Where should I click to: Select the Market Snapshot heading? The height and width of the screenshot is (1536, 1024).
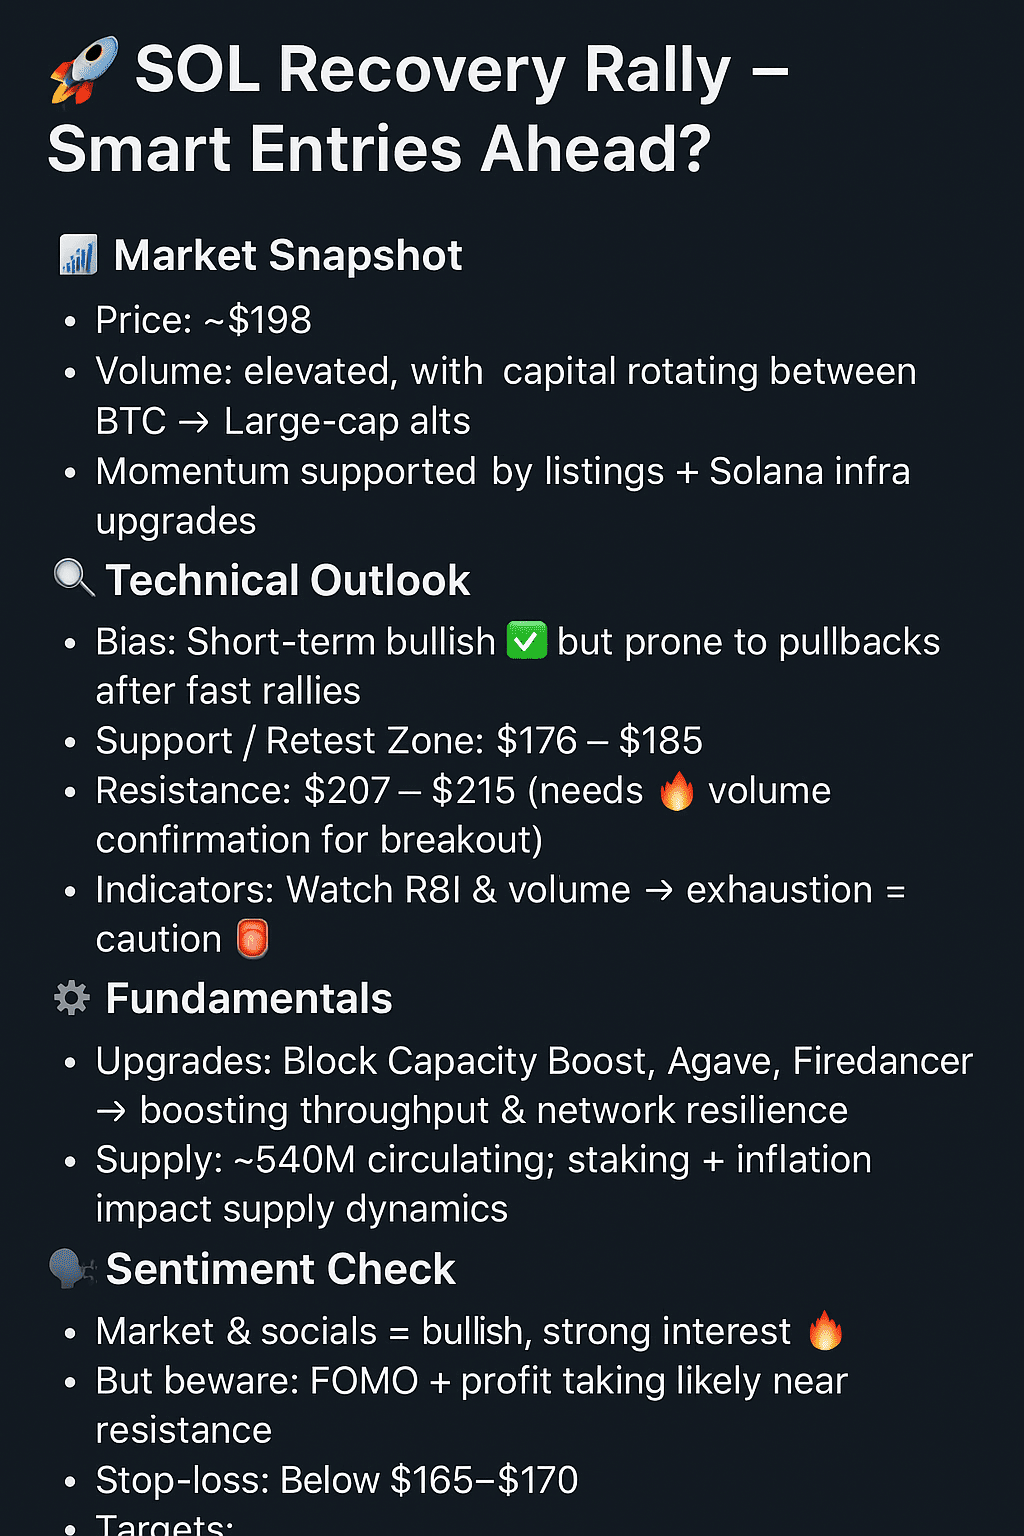tap(288, 256)
